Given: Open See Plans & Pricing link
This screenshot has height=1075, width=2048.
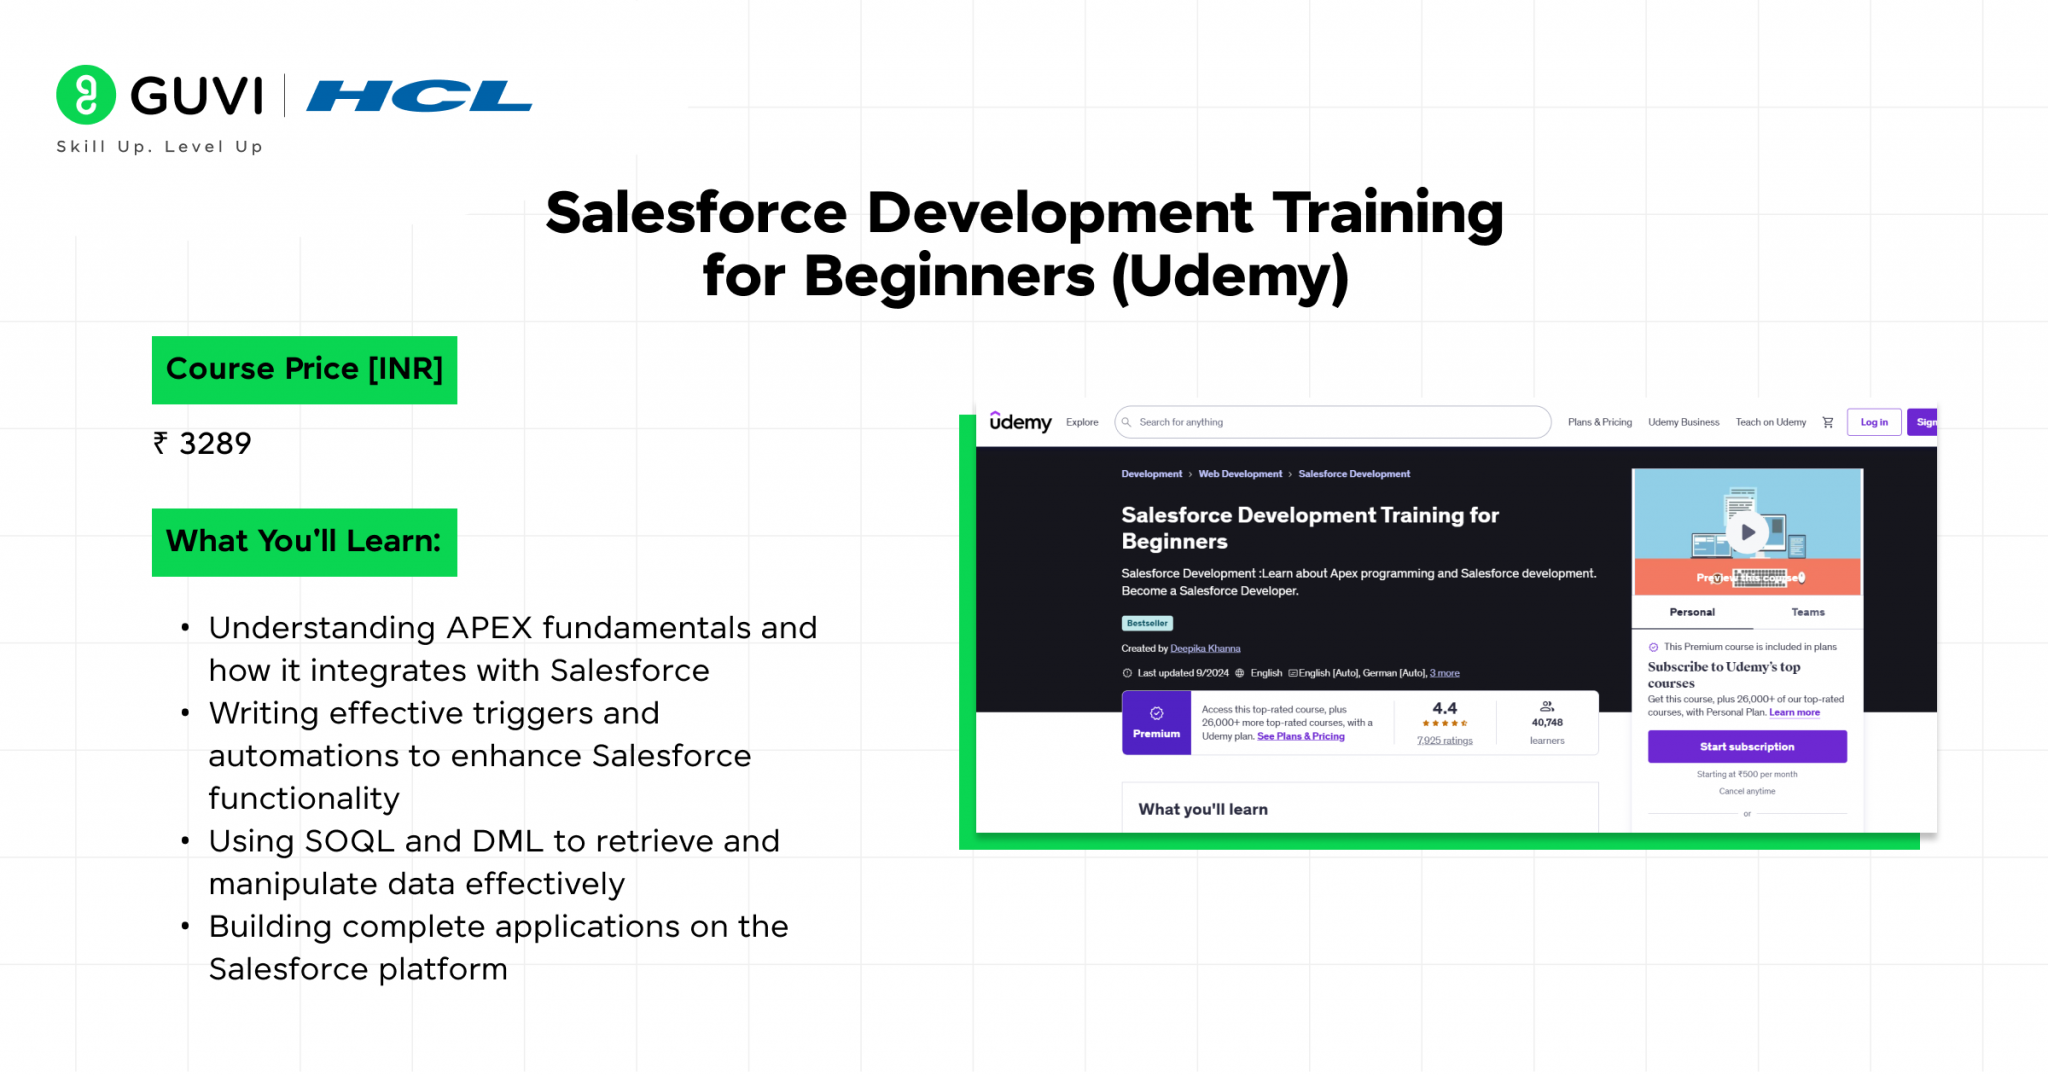Looking at the screenshot, I should [x=1301, y=736].
